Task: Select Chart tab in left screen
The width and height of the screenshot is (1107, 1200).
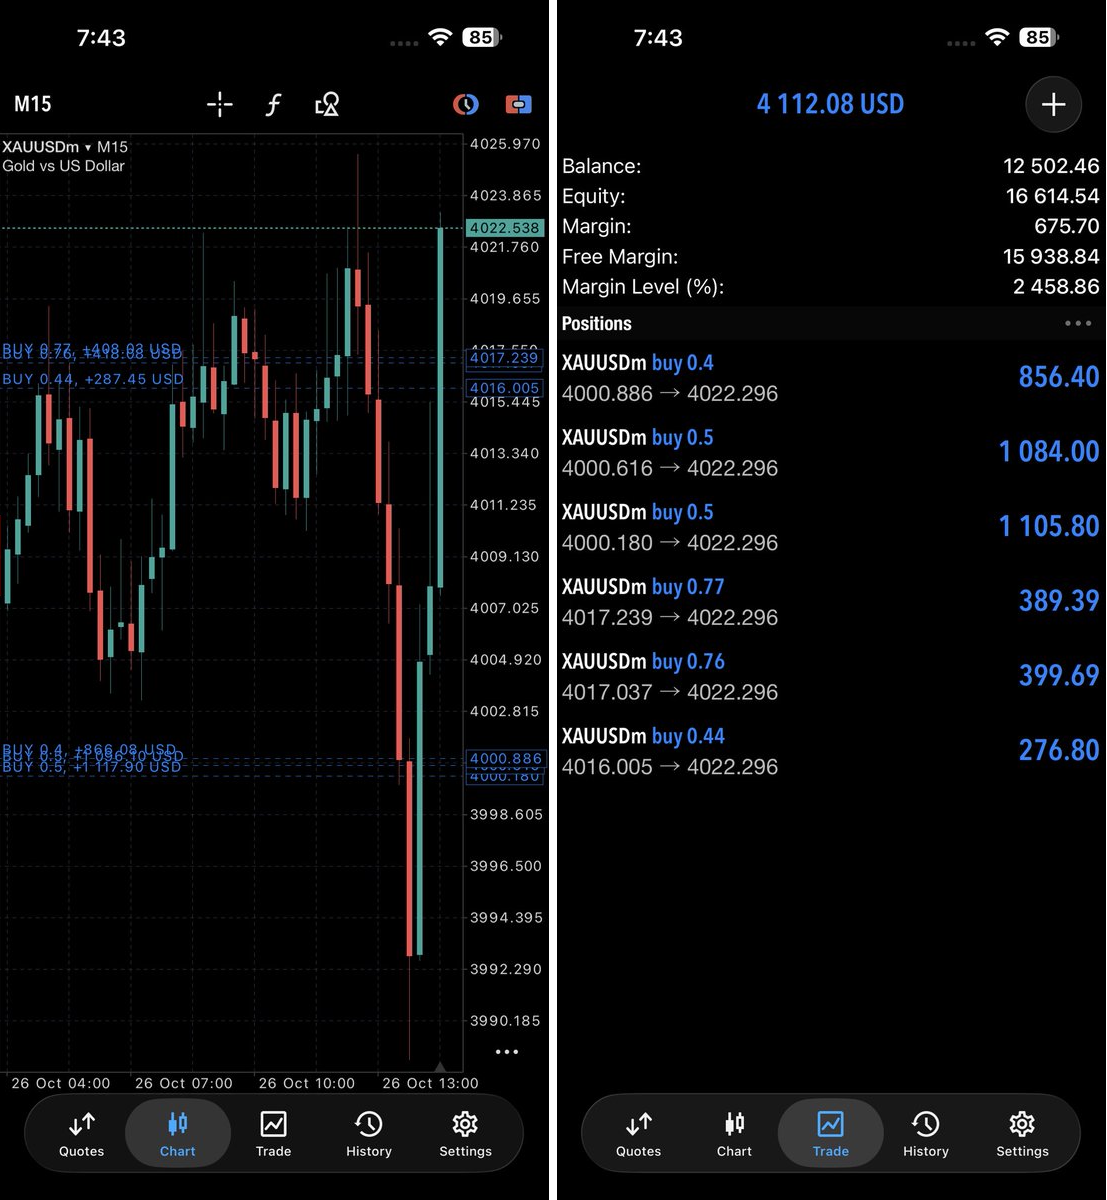Action: coord(178,1134)
